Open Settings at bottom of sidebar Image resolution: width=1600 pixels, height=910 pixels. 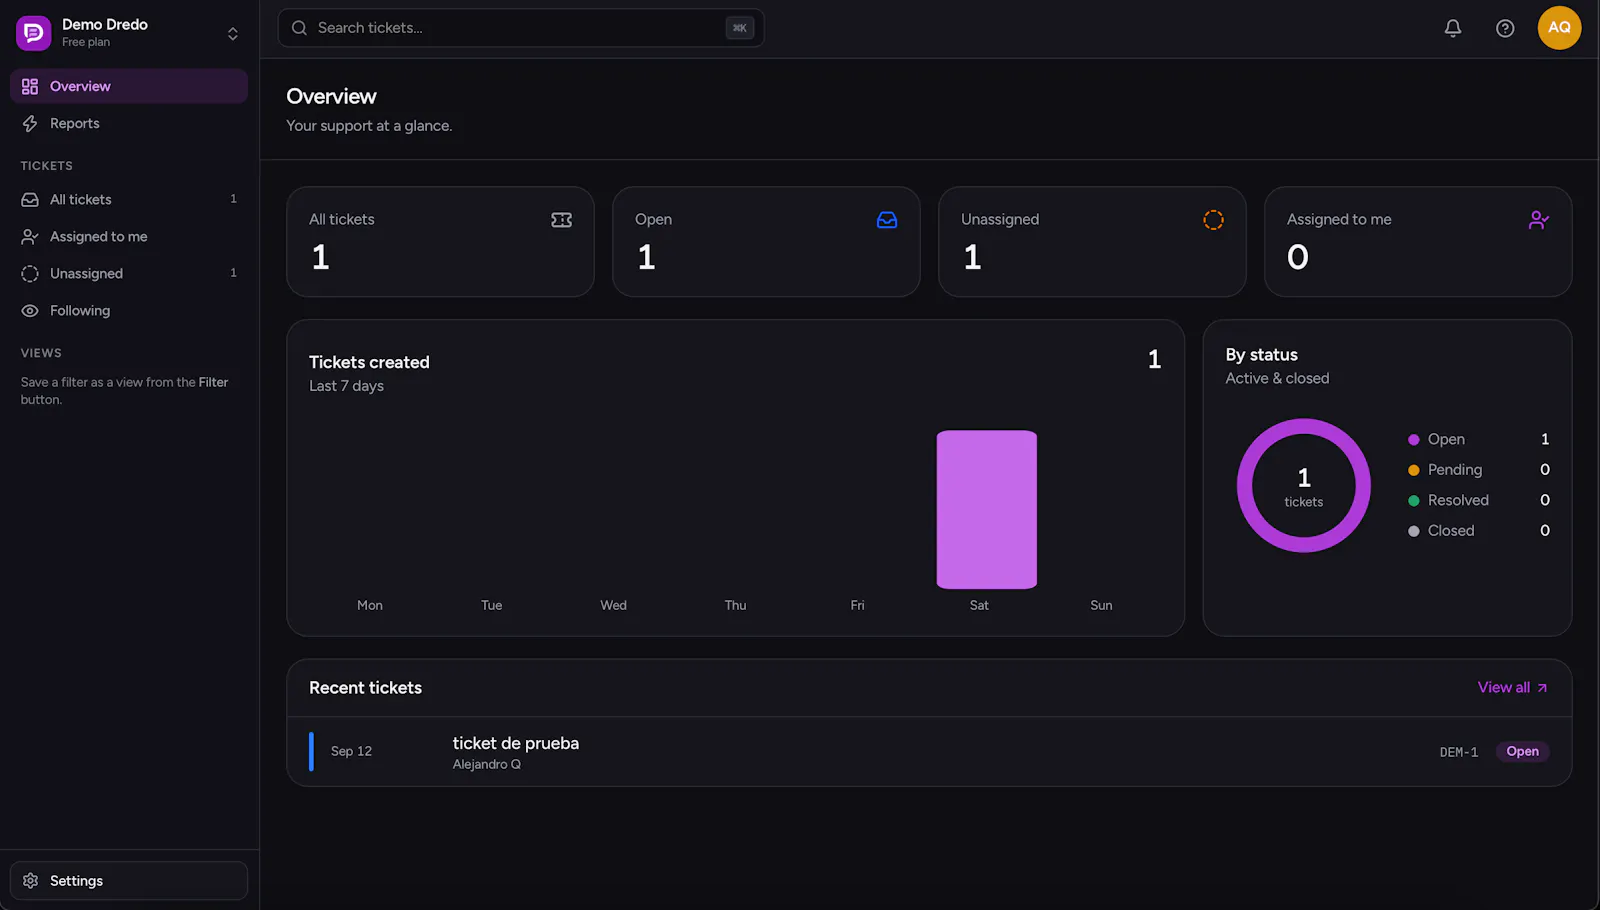pos(129,880)
